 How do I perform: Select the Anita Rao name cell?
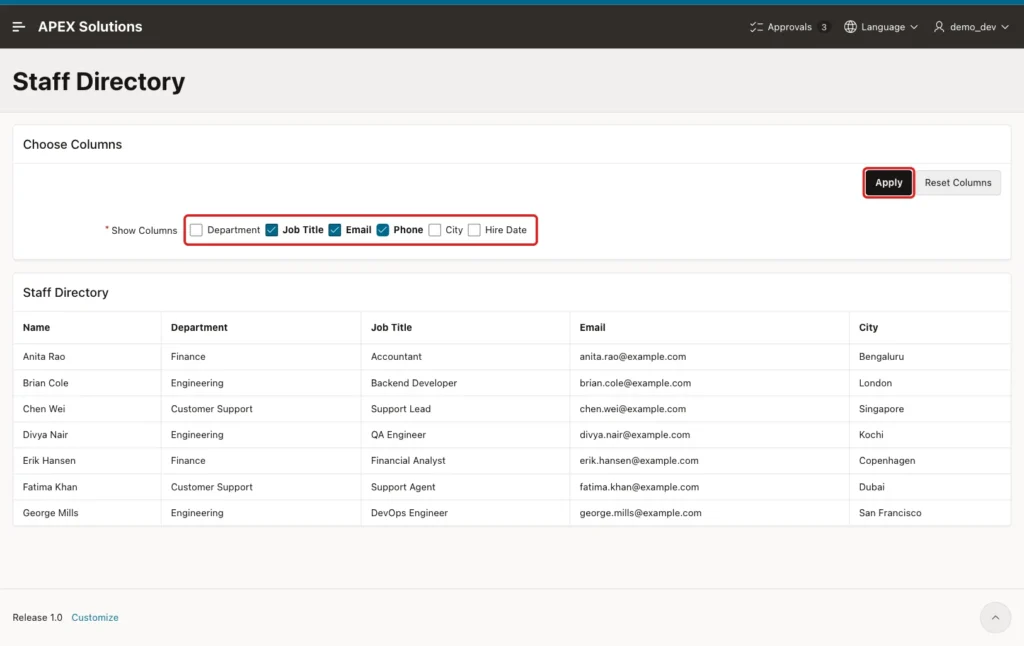87,357
